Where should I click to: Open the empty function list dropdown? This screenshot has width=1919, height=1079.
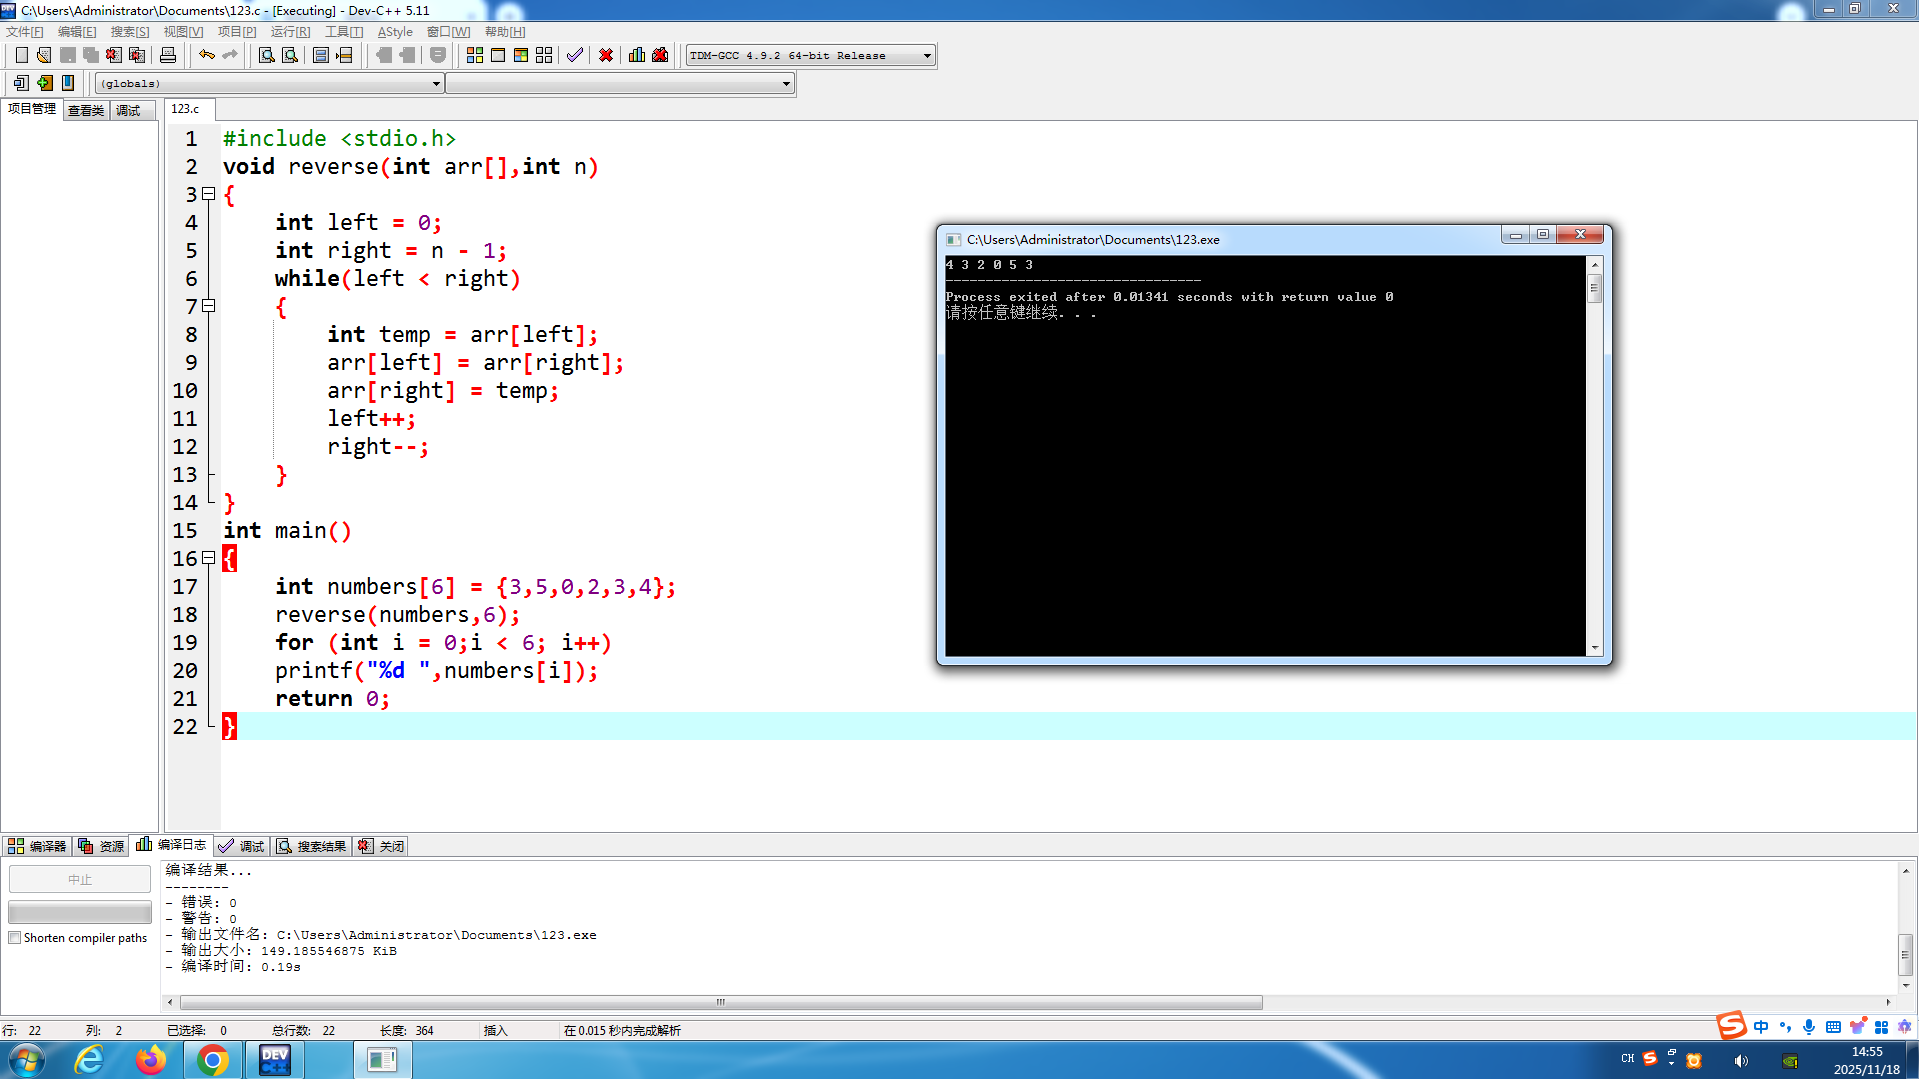(x=786, y=84)
